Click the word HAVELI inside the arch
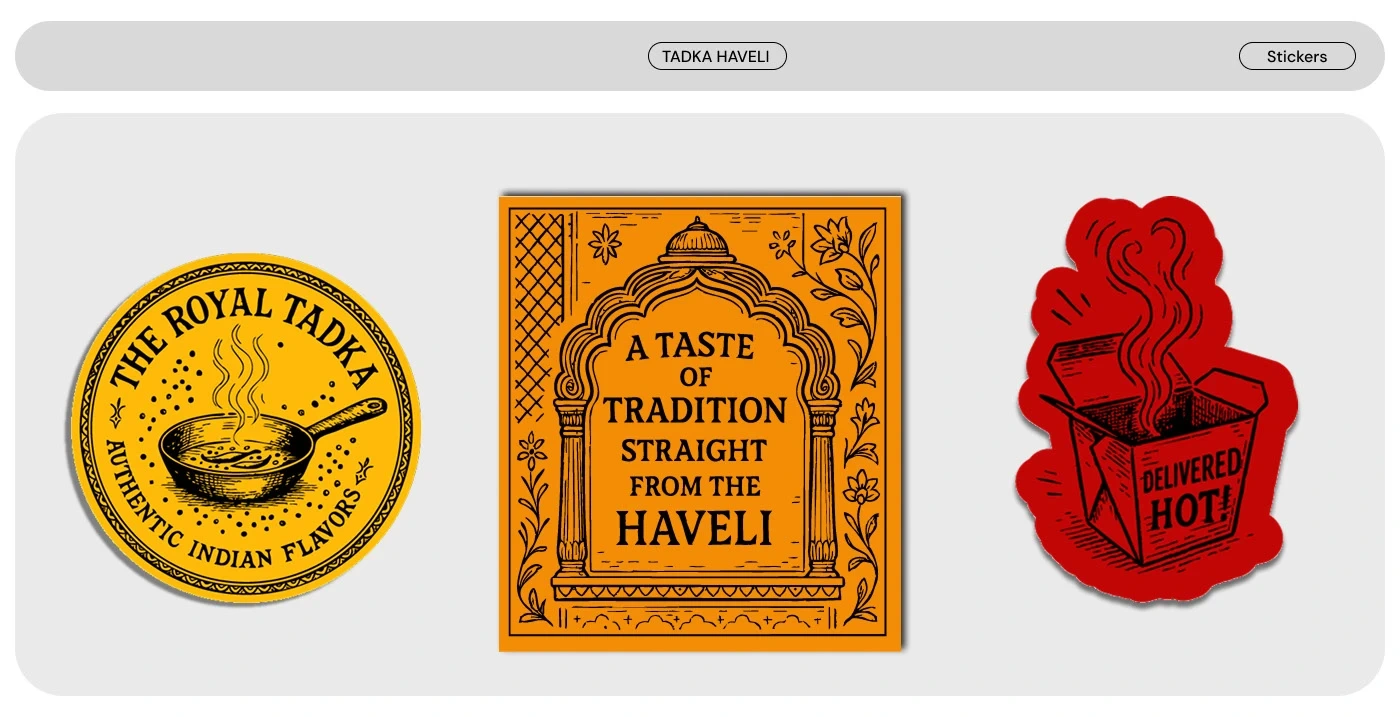Viewport: 1400px width, 717px height. pos(694,527)
